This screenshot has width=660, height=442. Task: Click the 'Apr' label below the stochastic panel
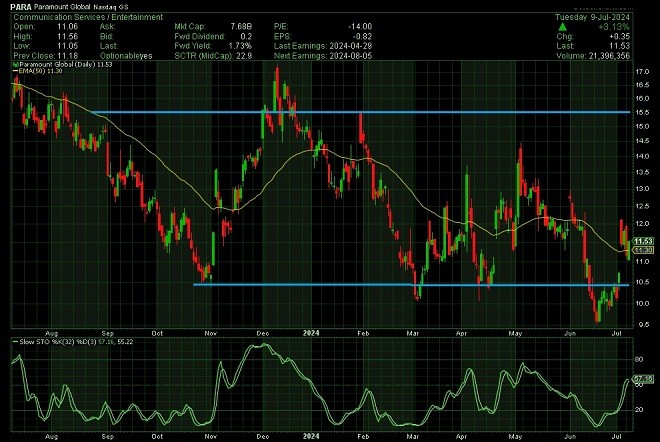(462, 437)
